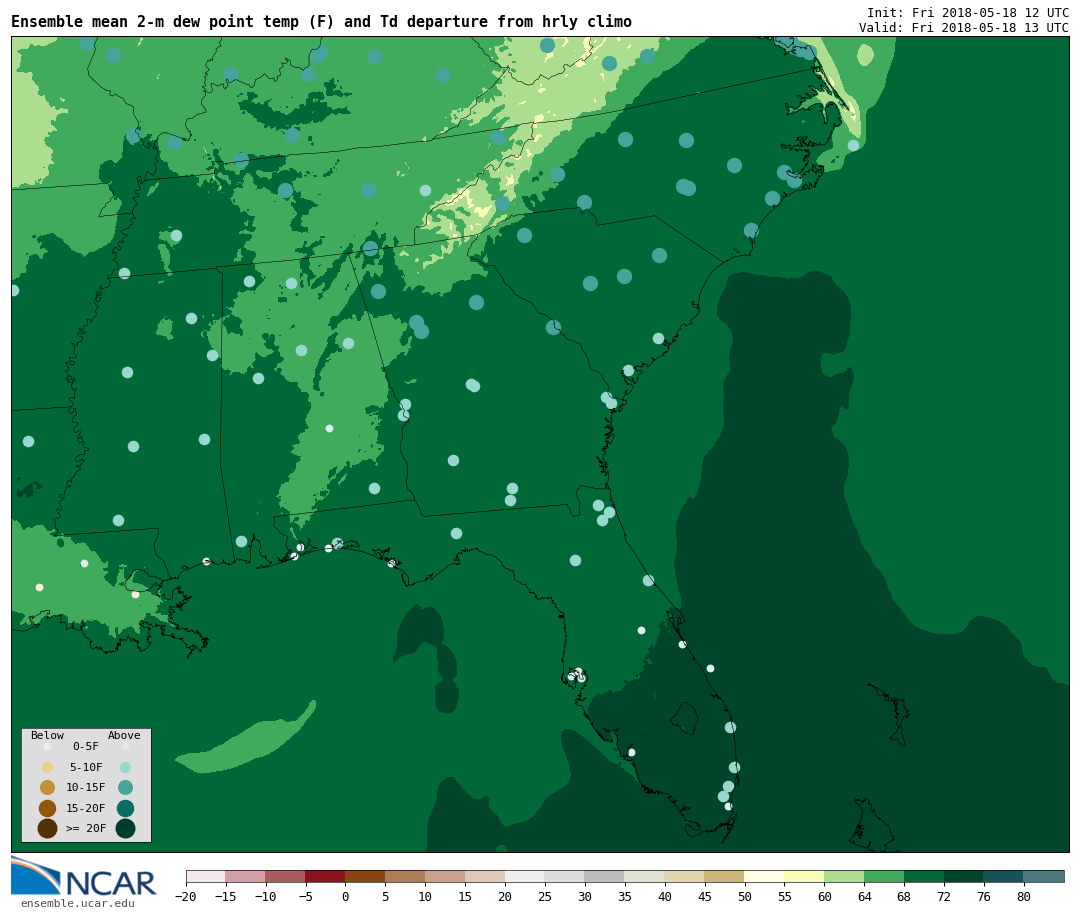Click the Above 15-20F dark teal legend circle
The image size is (1080, 915).
tap(125, 808)
